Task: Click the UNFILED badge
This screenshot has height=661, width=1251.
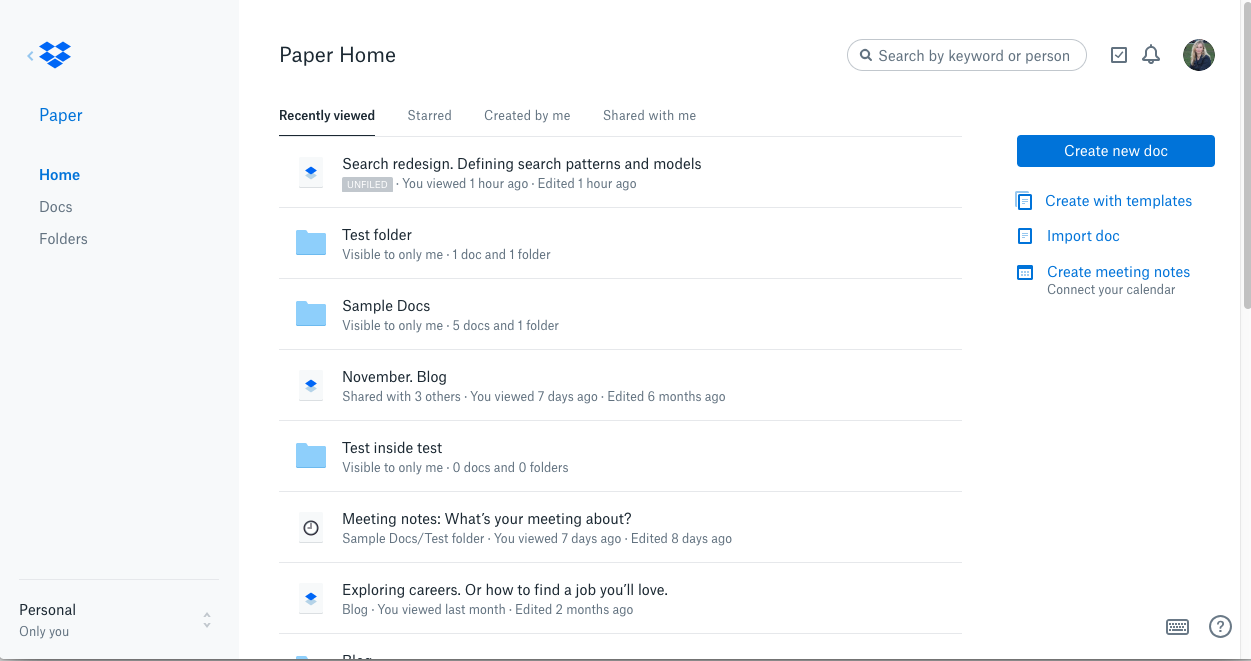Action: pyautogui.click(x=367, y=184)
